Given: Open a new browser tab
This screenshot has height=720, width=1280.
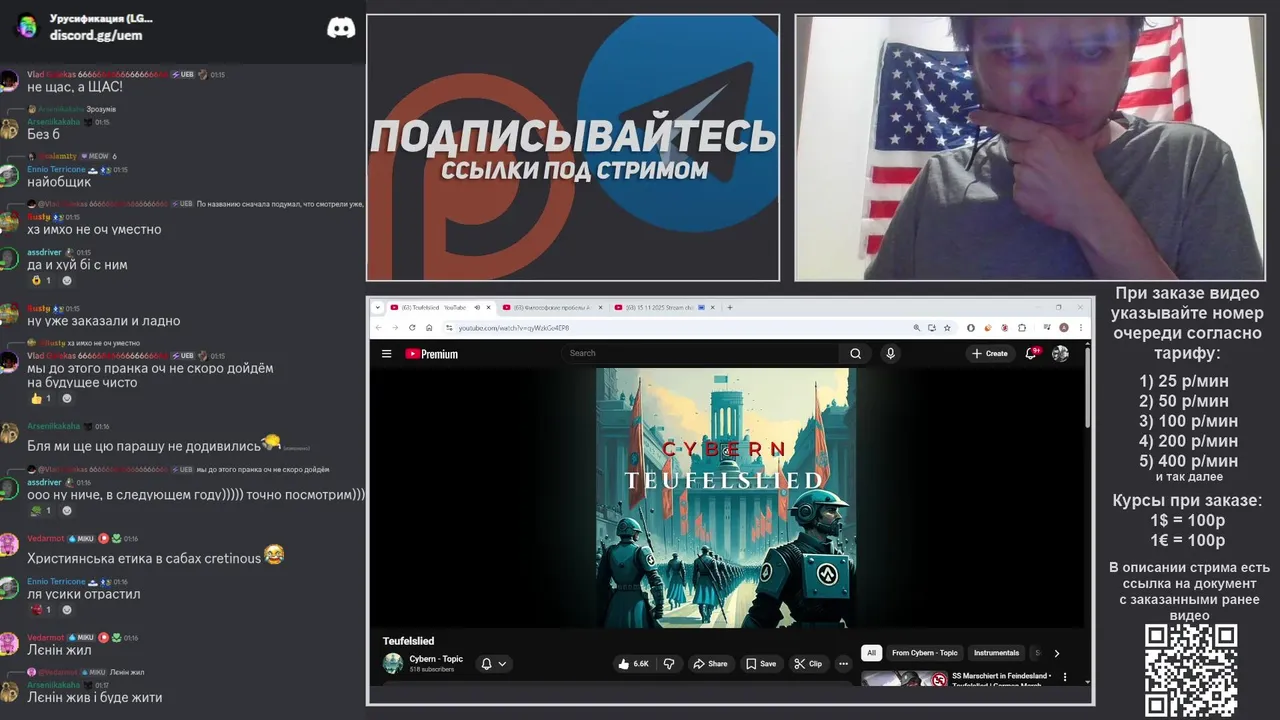Looking at the screenshot, I should 730,307.
